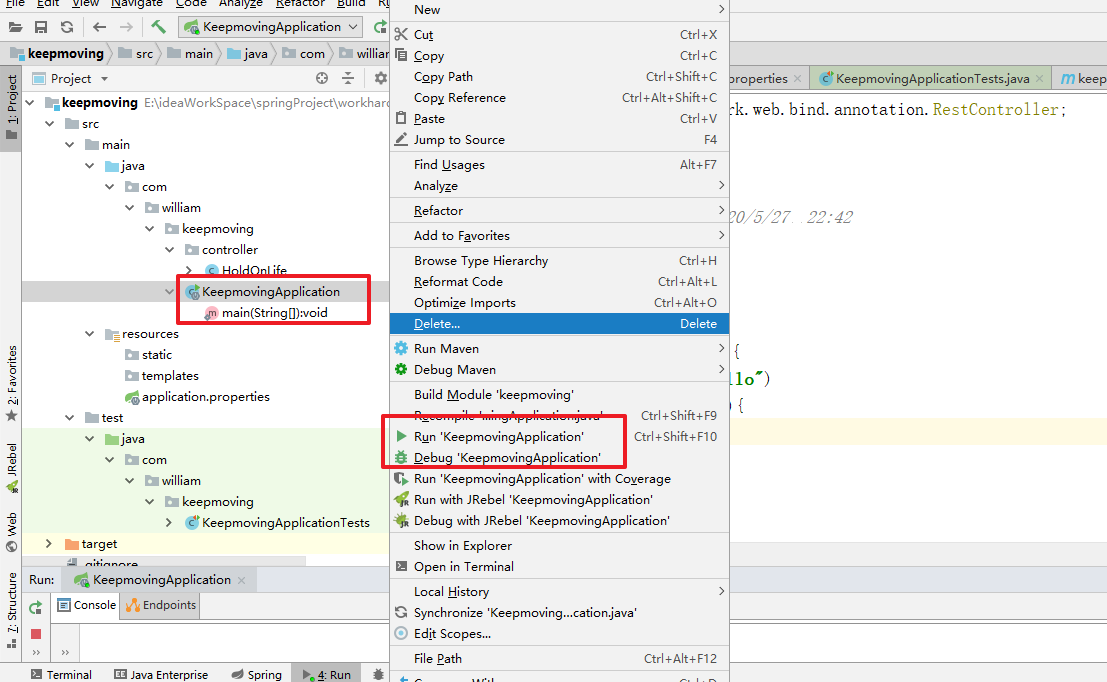
Task: Close the KeepmovingApplication run tab
Action: 241,580
